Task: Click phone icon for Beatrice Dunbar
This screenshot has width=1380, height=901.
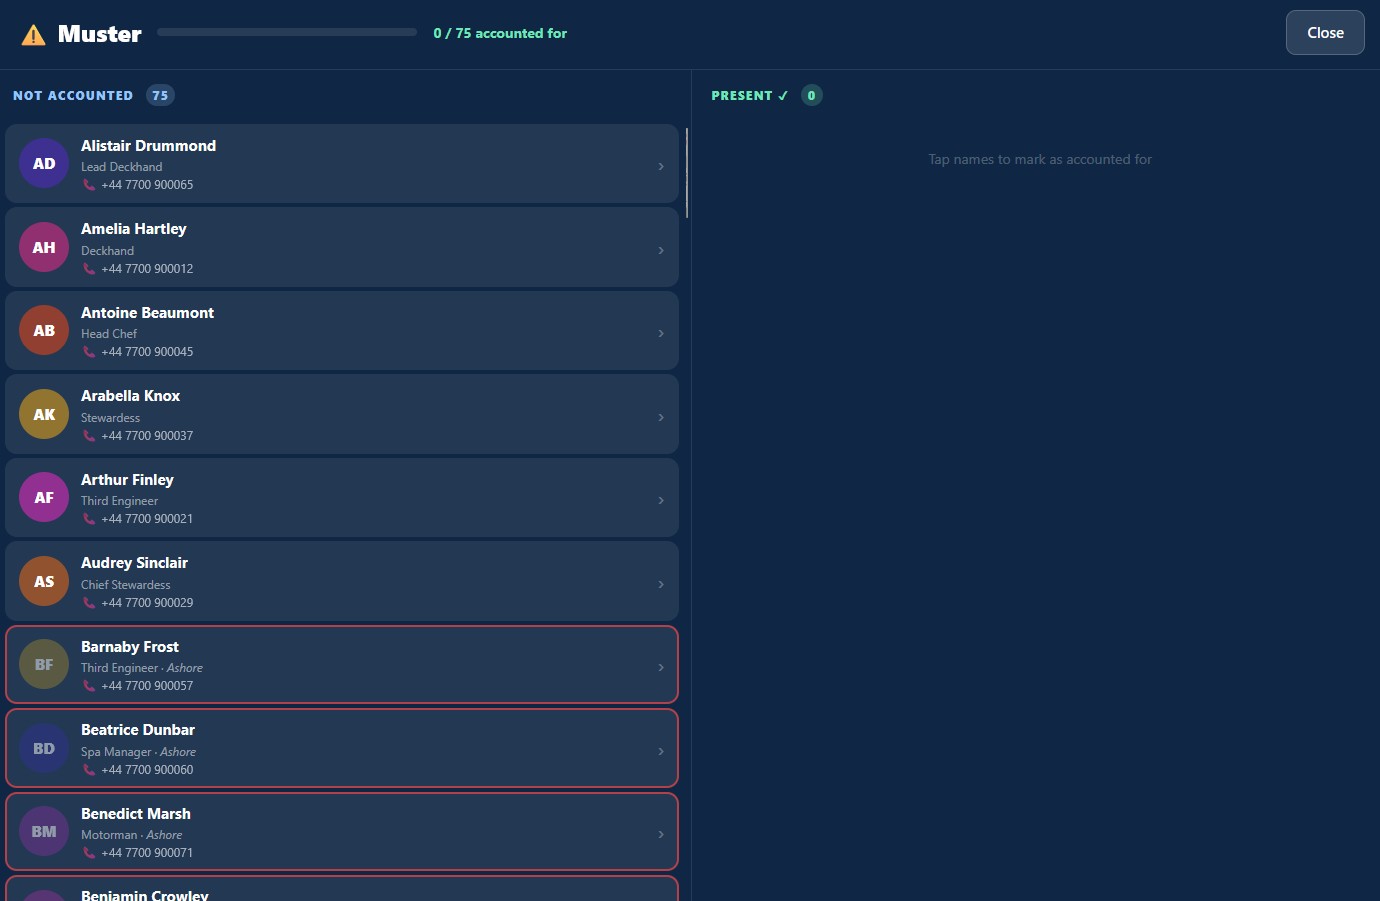Action: point(89,770)
